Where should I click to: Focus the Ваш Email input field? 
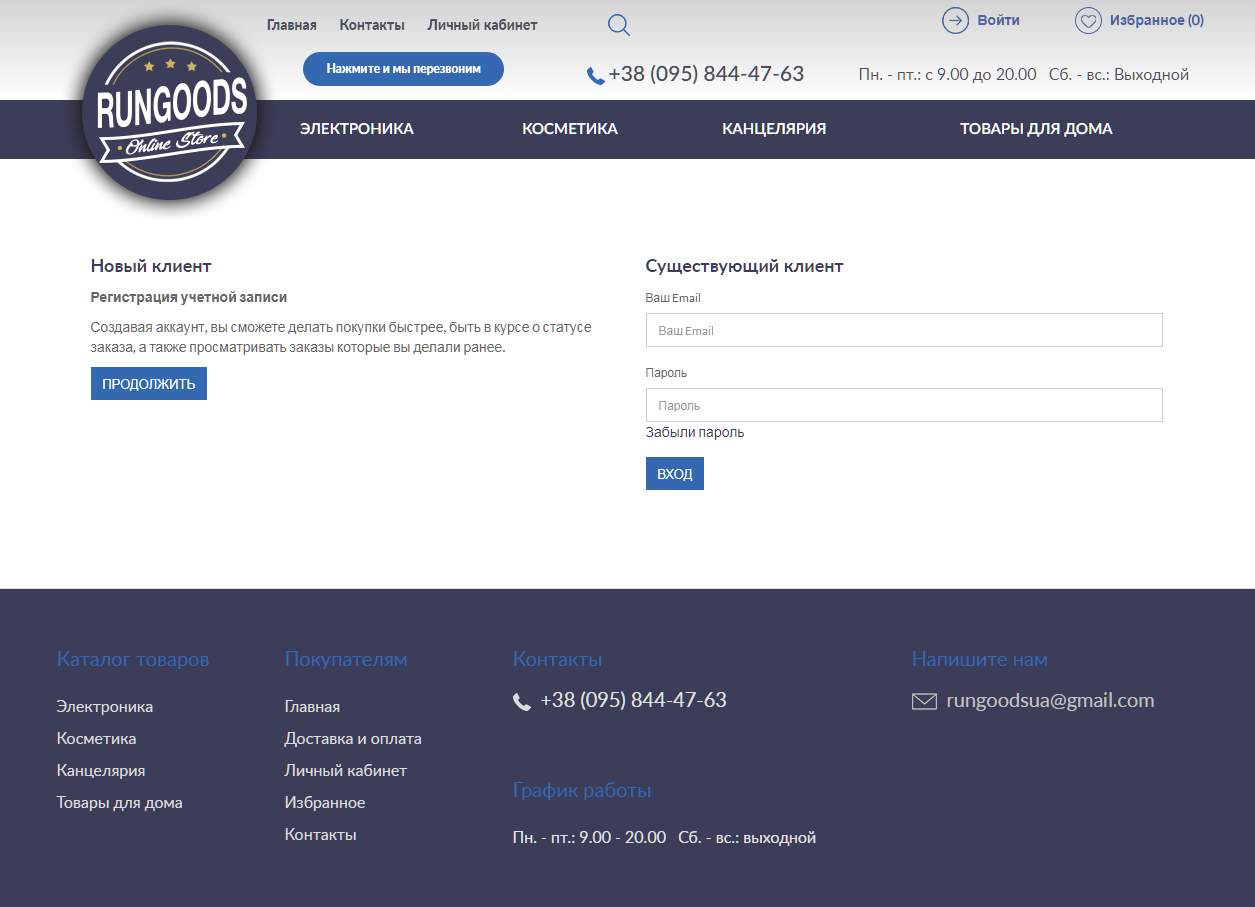[x=904, y=331]
